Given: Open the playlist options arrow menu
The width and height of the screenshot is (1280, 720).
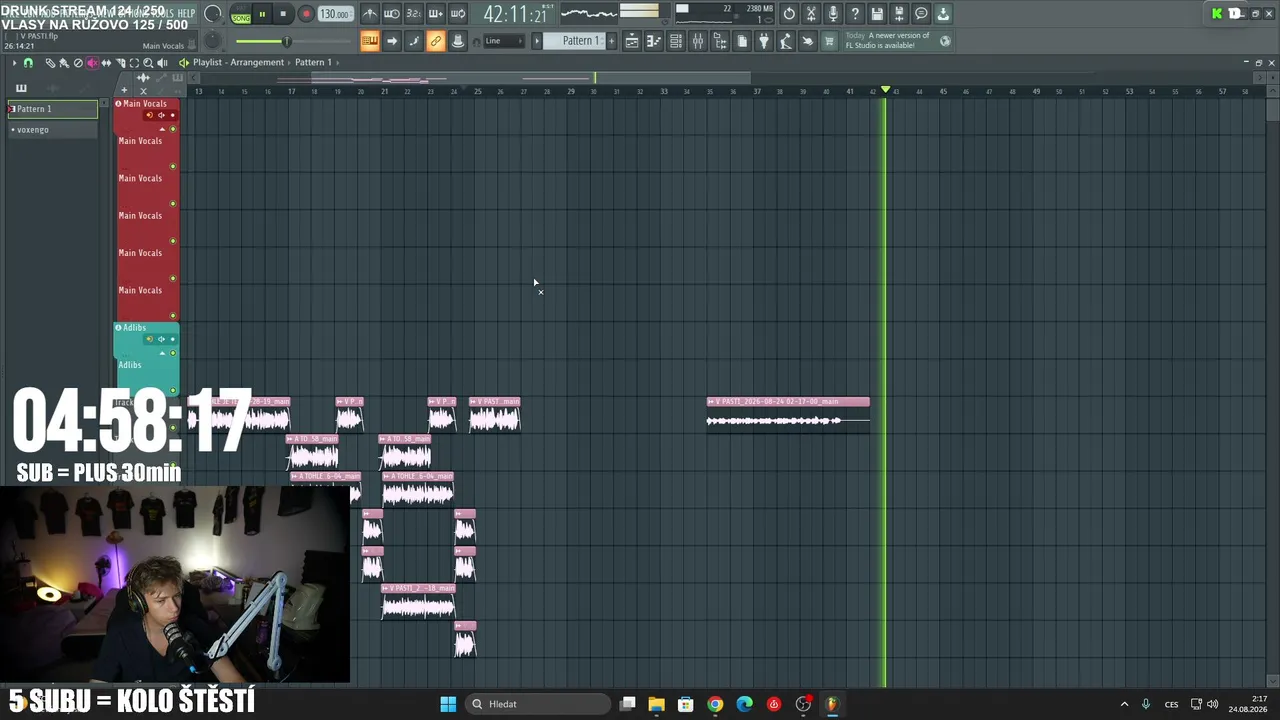Looking at the screenshot, I should click(x=14, y=63).
